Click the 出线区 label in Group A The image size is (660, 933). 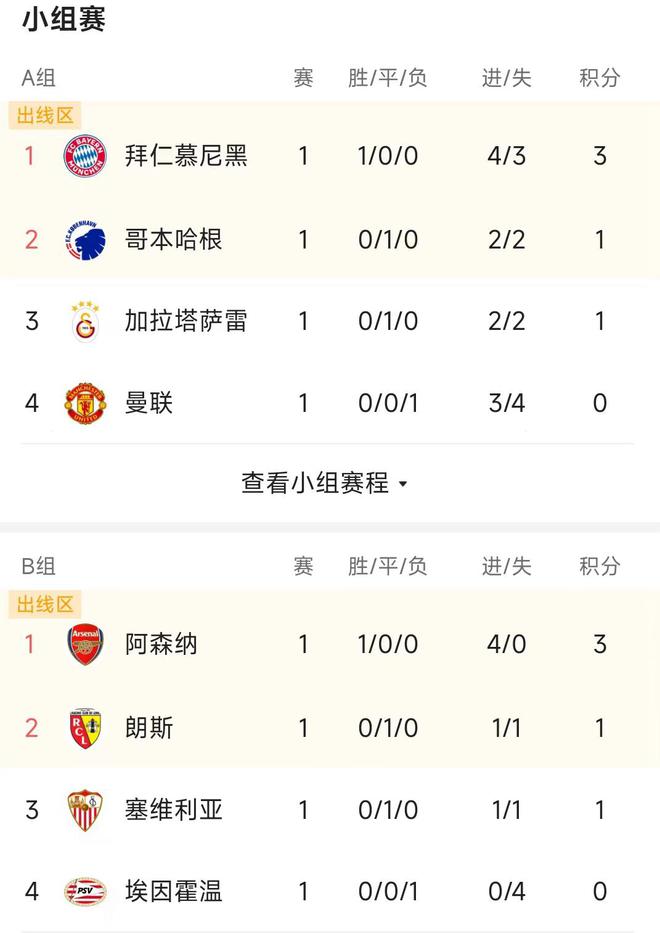point(45,115)
